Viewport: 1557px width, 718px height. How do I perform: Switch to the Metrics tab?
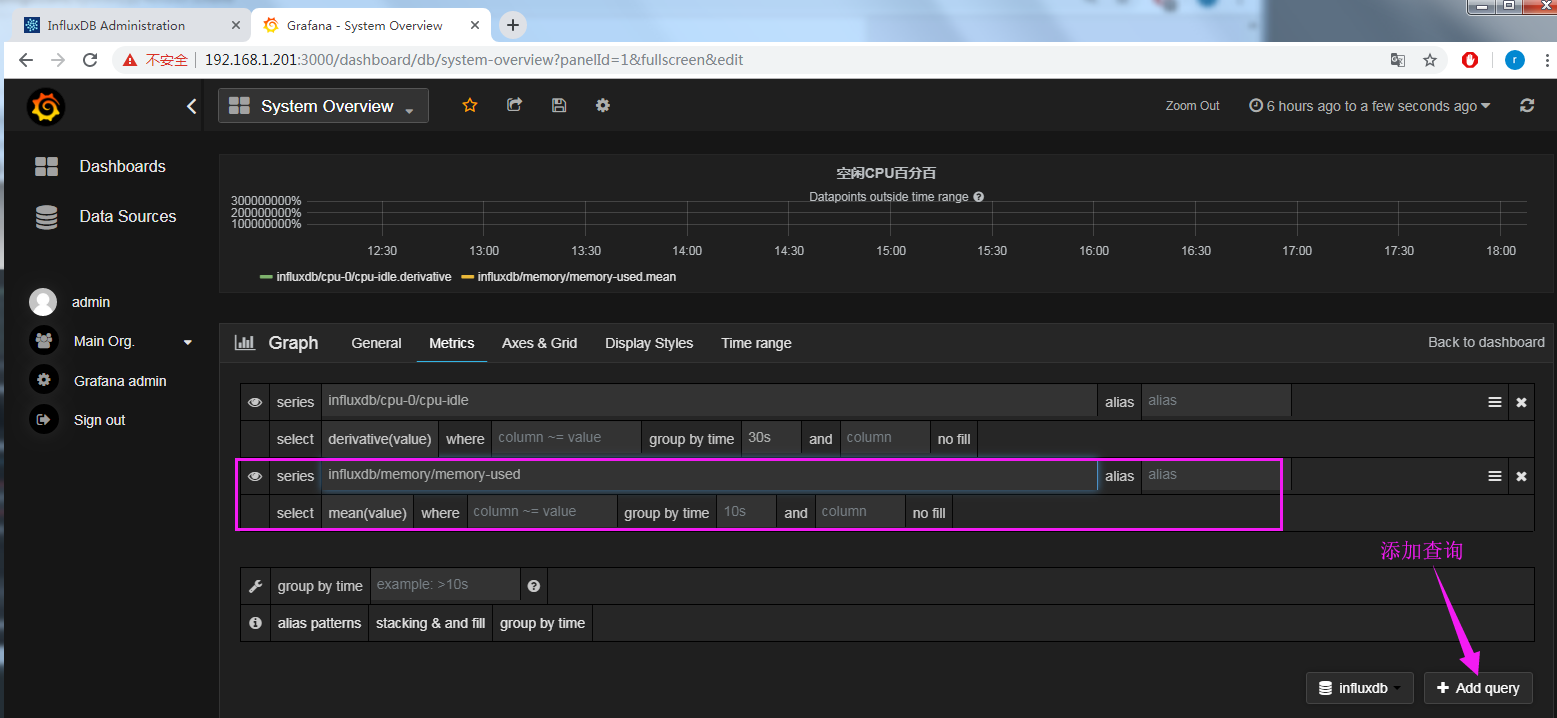(452, 343)
